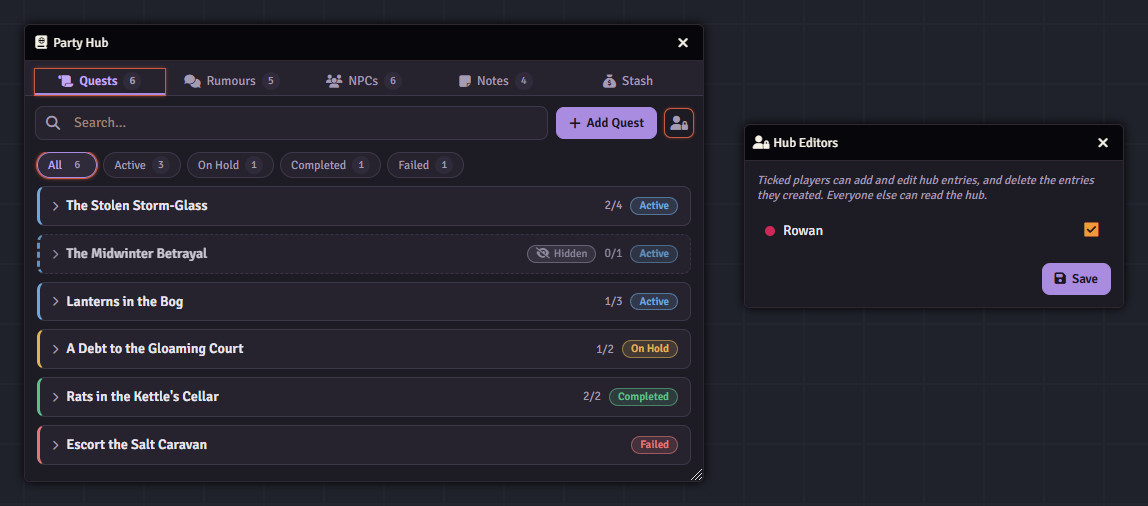Click the 2/4 progress on Stolen Storm-Glass

[614, 206]
